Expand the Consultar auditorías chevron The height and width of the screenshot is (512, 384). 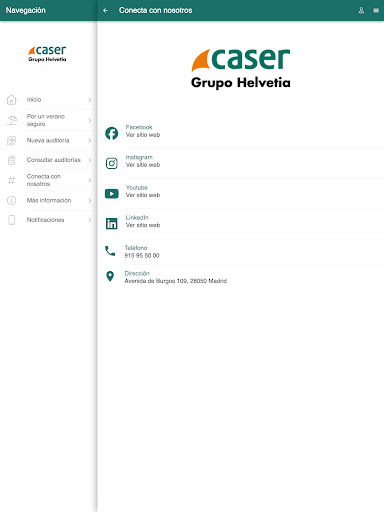(x=90, y=160)
